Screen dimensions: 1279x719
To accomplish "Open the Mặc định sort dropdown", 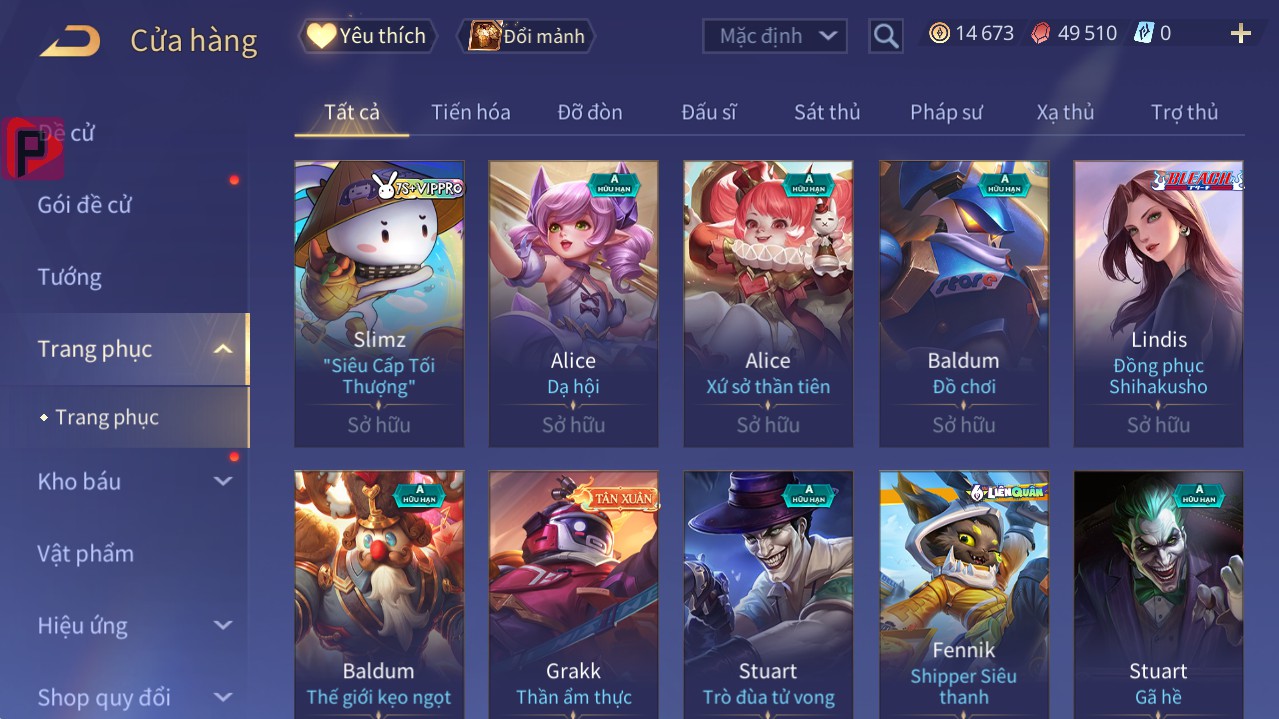I will [x=775, y=36].
